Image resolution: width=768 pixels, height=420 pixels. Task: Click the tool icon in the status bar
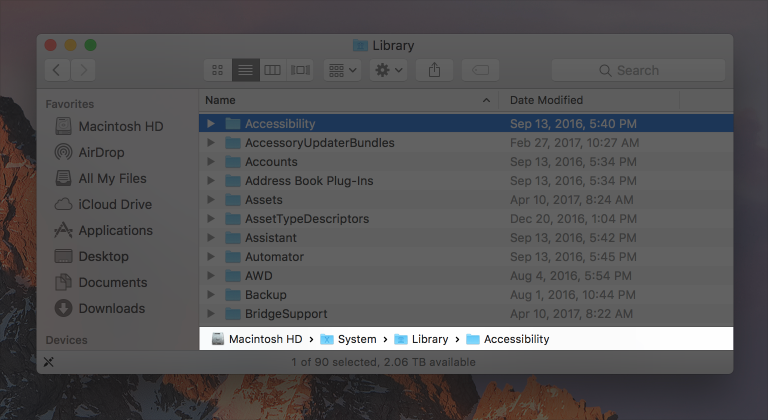coord(48,362)
